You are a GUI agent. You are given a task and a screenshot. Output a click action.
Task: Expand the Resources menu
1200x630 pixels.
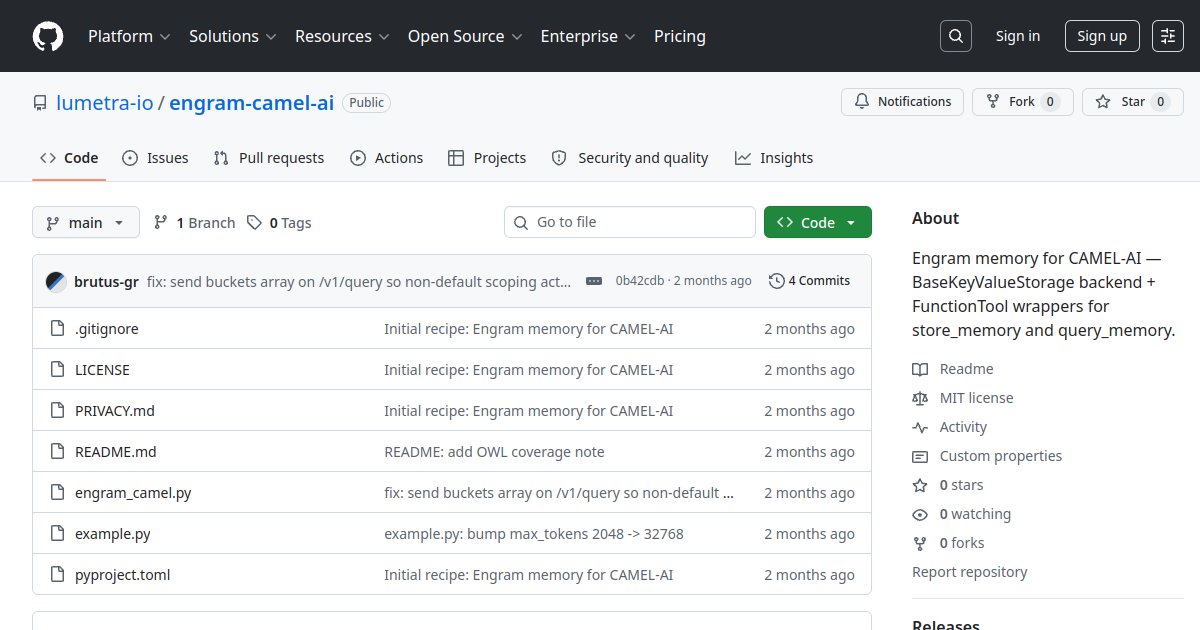(341, 36)
